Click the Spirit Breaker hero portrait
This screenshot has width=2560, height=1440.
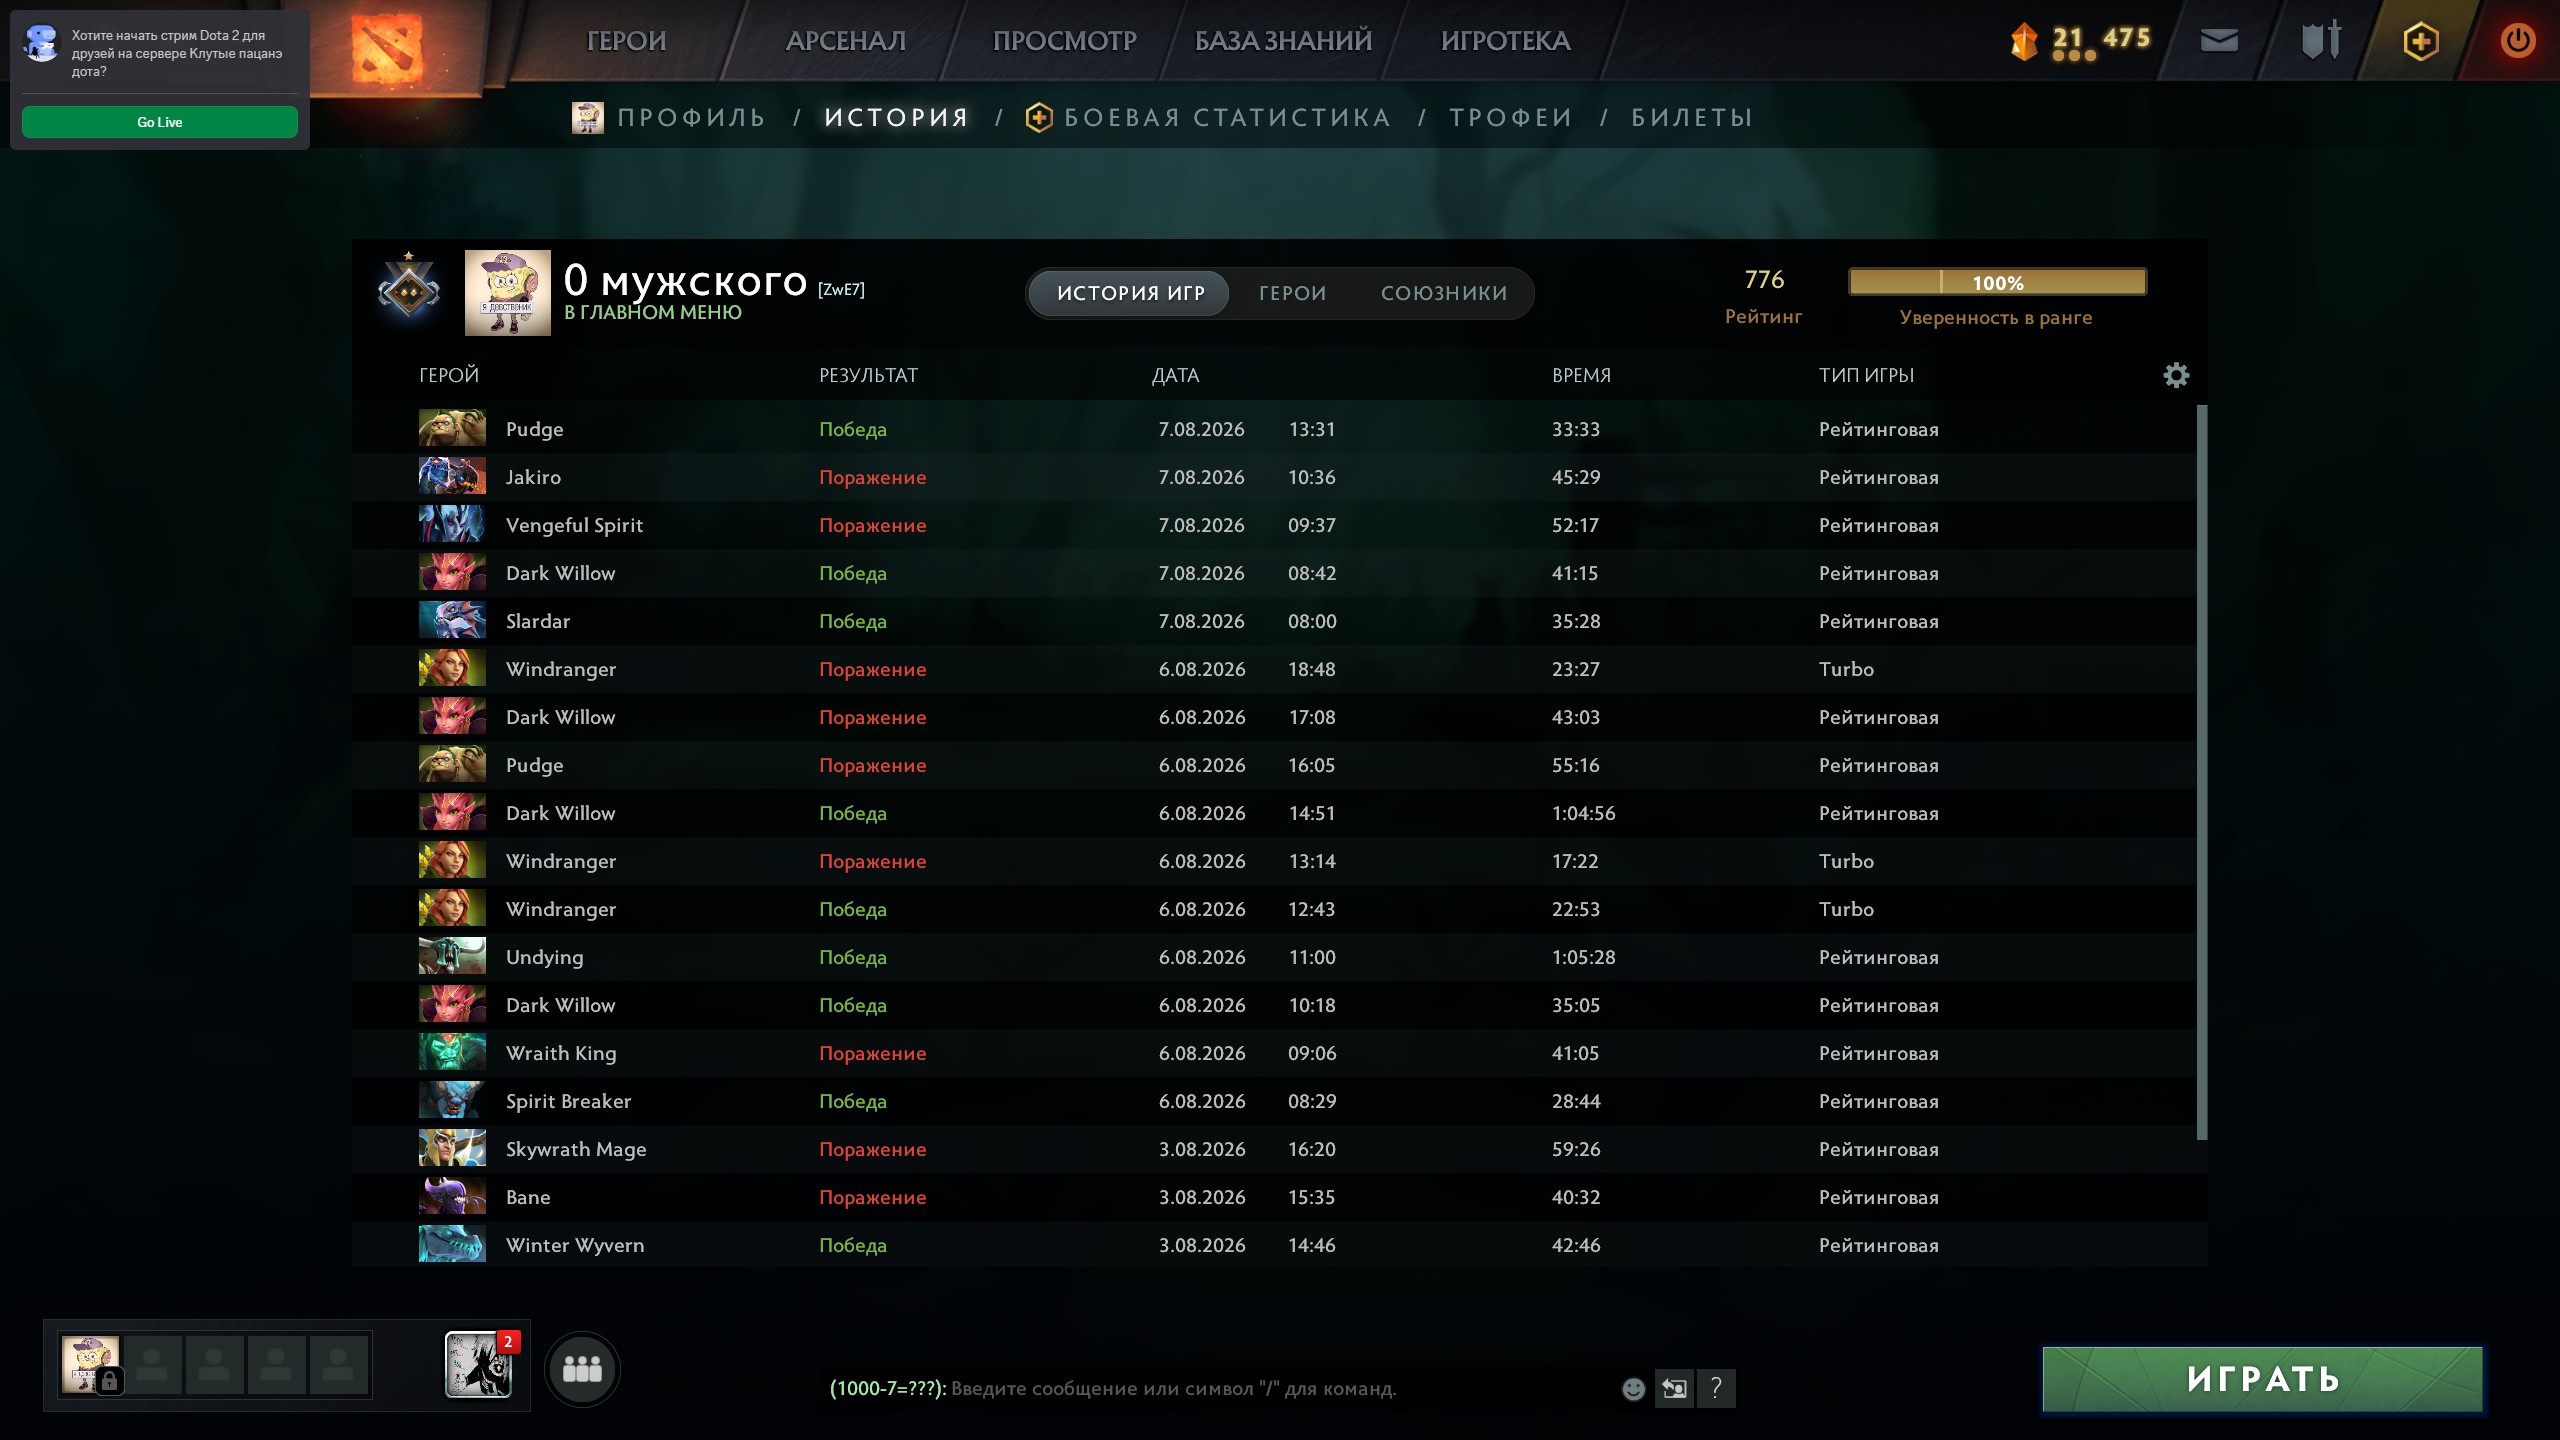(x=452, y=1100)
